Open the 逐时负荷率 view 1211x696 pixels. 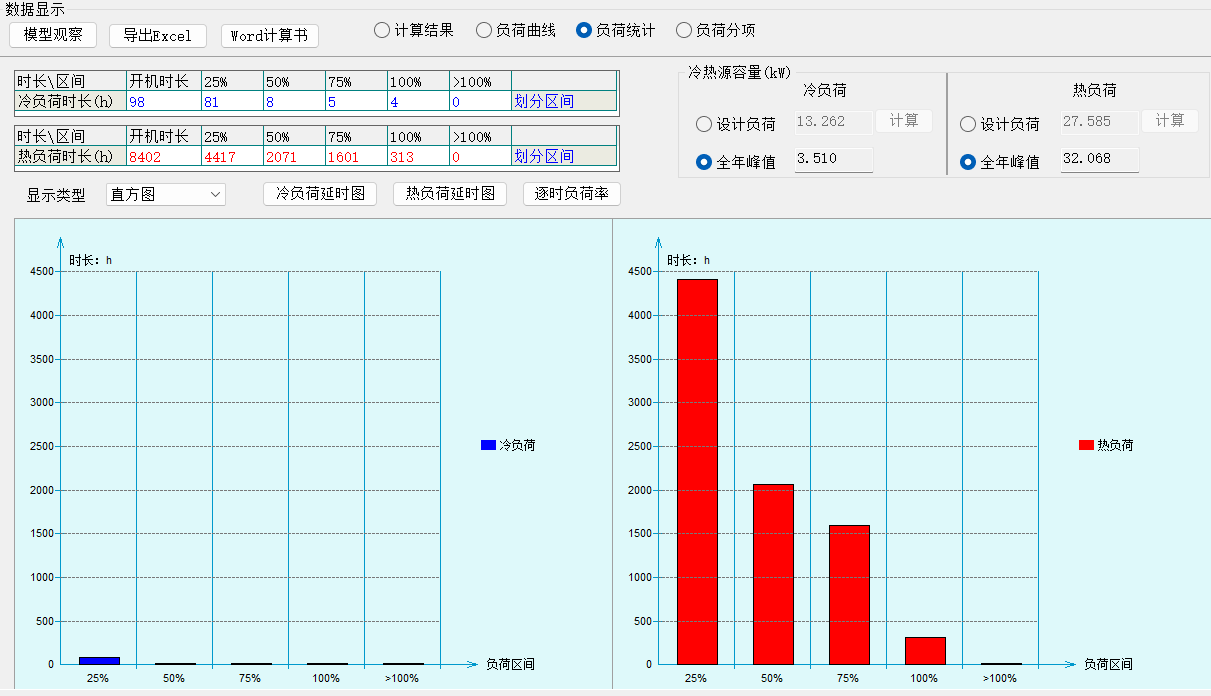(571, 194)
